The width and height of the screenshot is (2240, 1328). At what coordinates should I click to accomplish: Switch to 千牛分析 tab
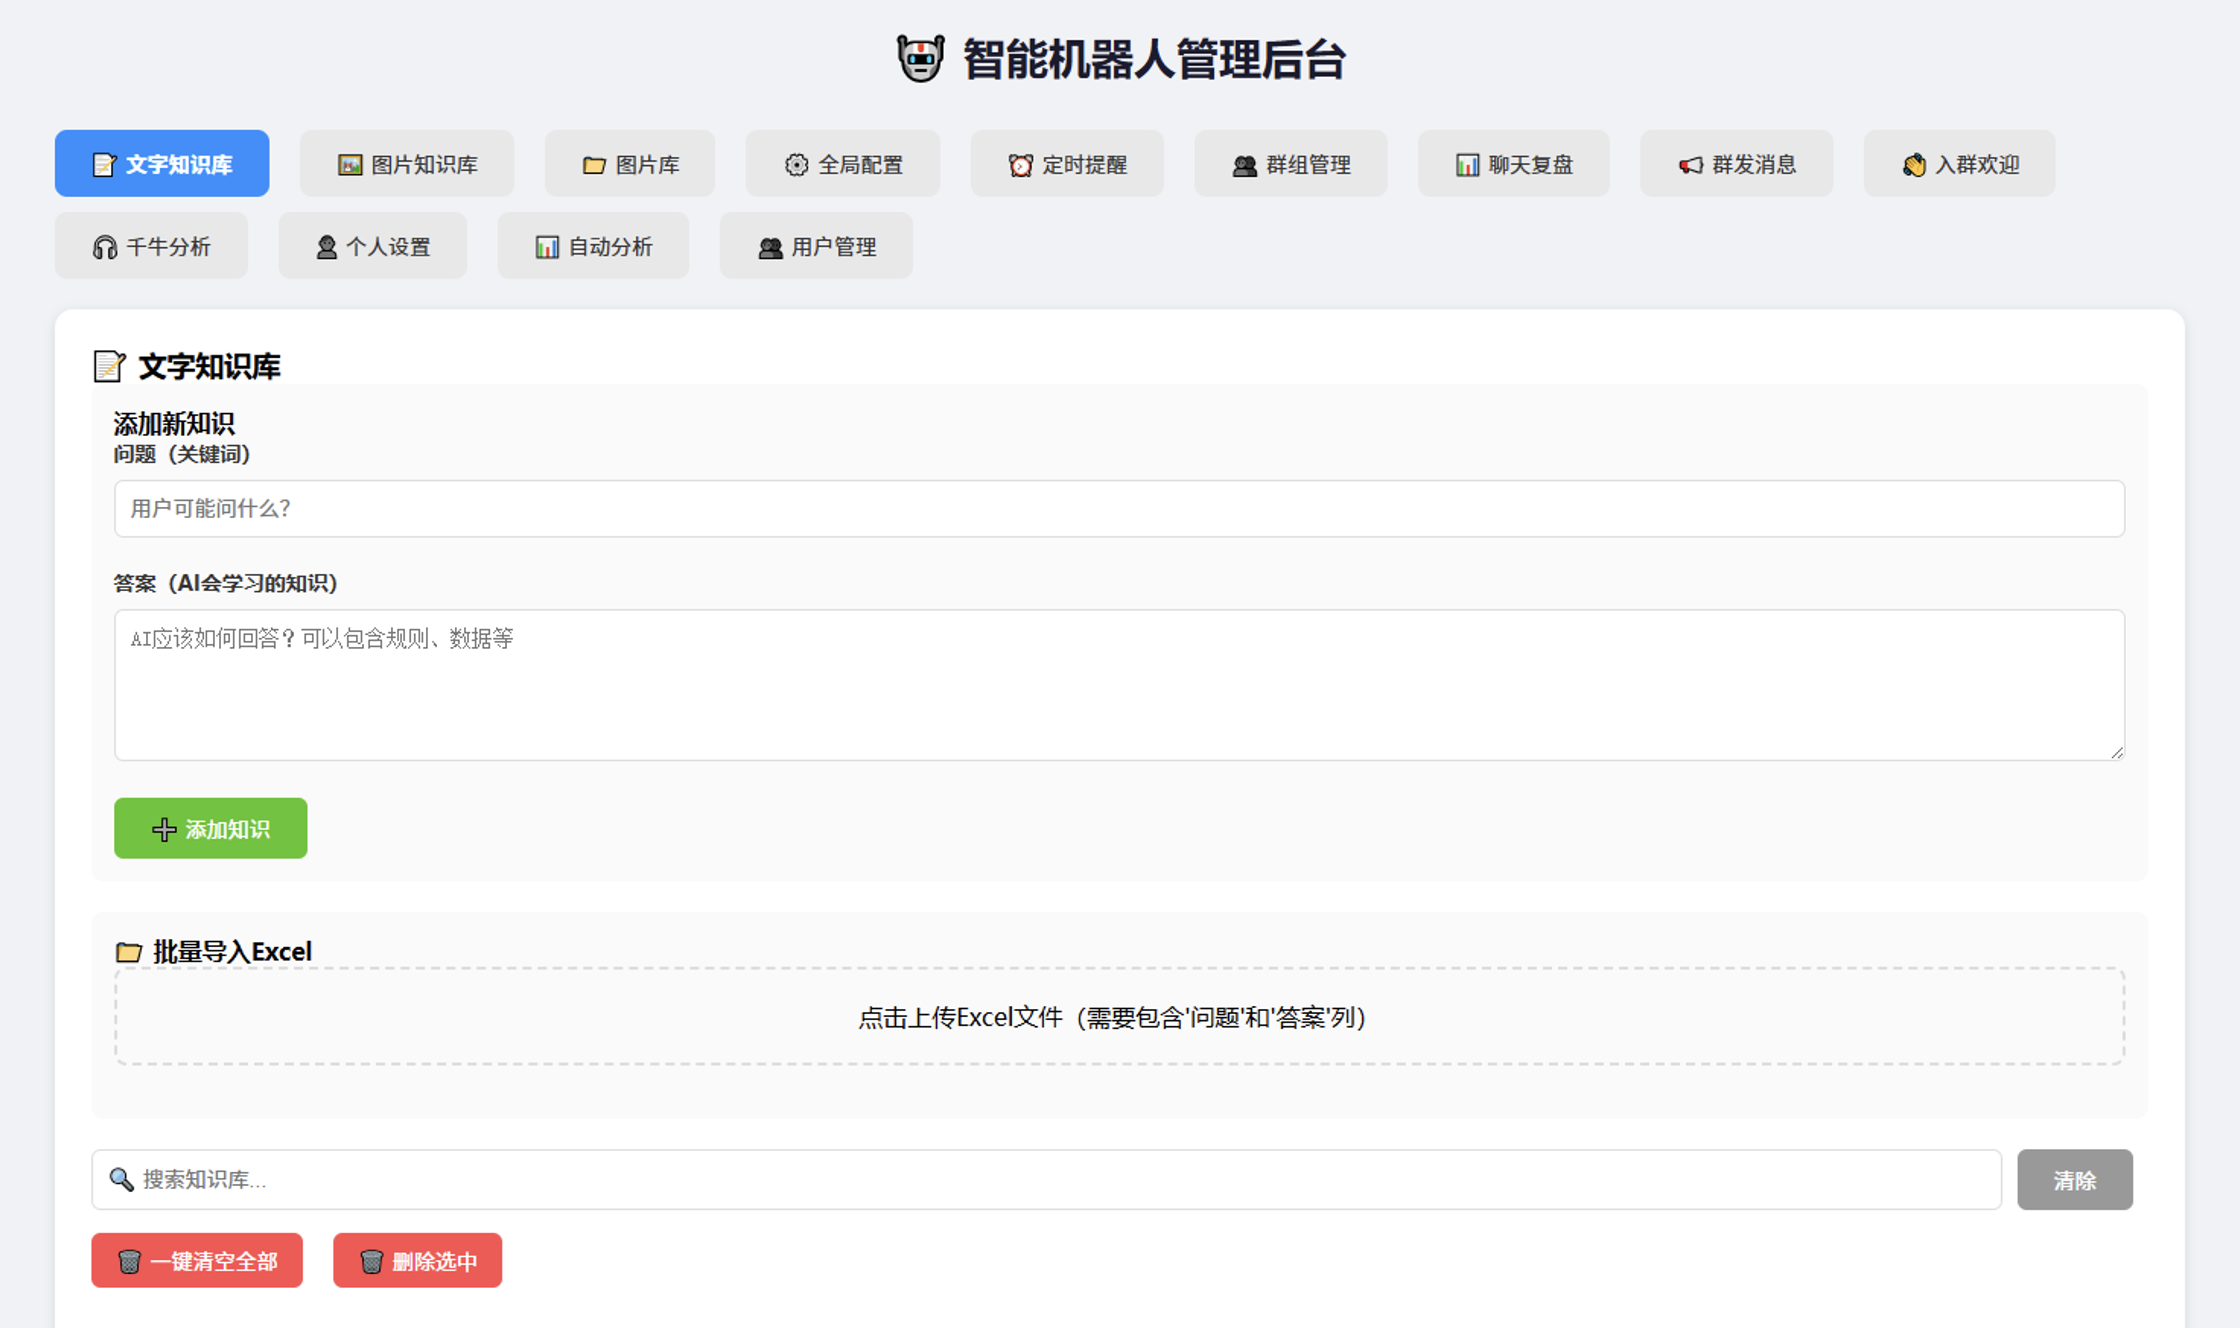click(x=151, y=245)
